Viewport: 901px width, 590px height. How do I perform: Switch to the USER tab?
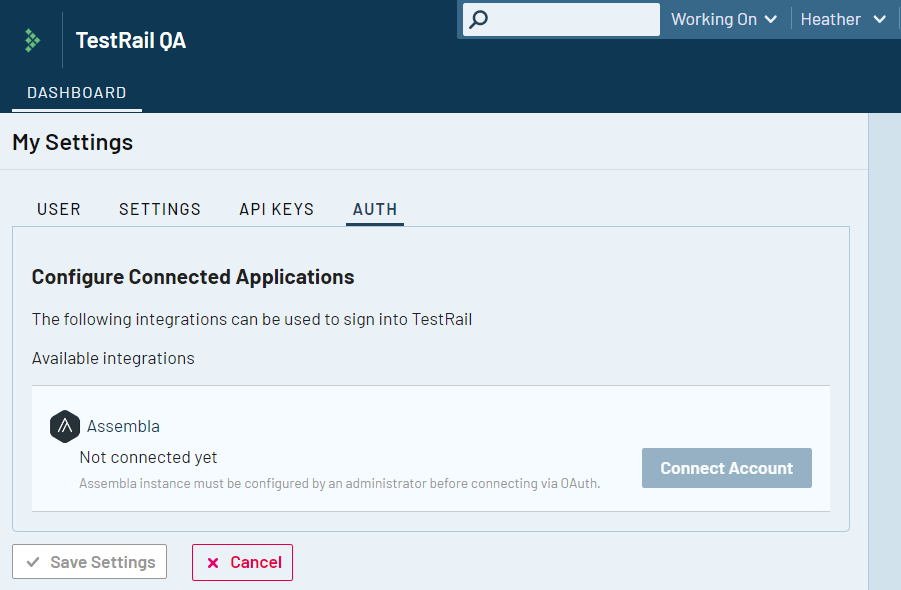click(x=59, y=209)
